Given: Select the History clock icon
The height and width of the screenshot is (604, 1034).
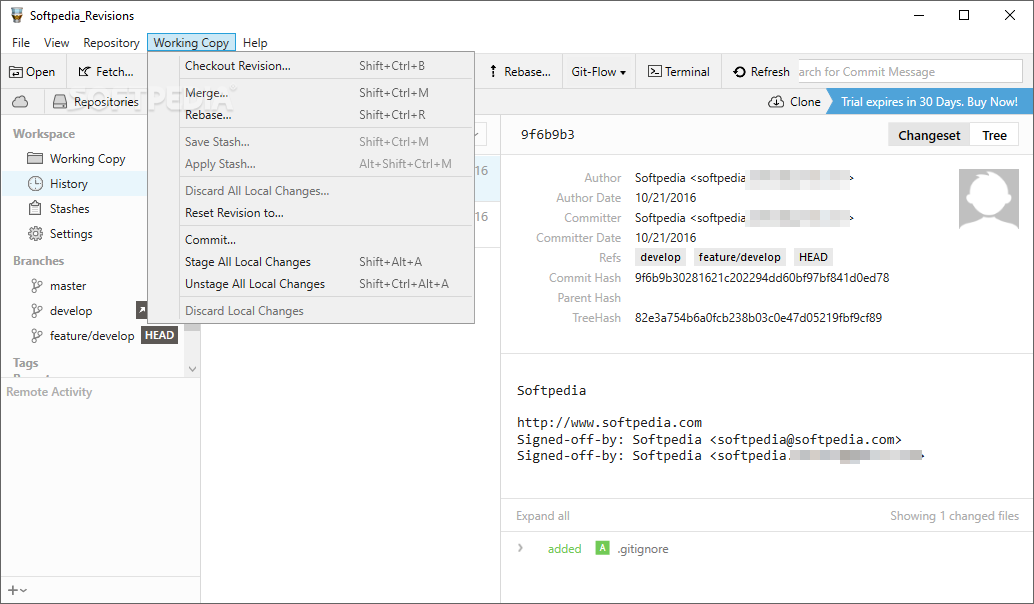Looking at the screenshot, I should click(35, 183).
